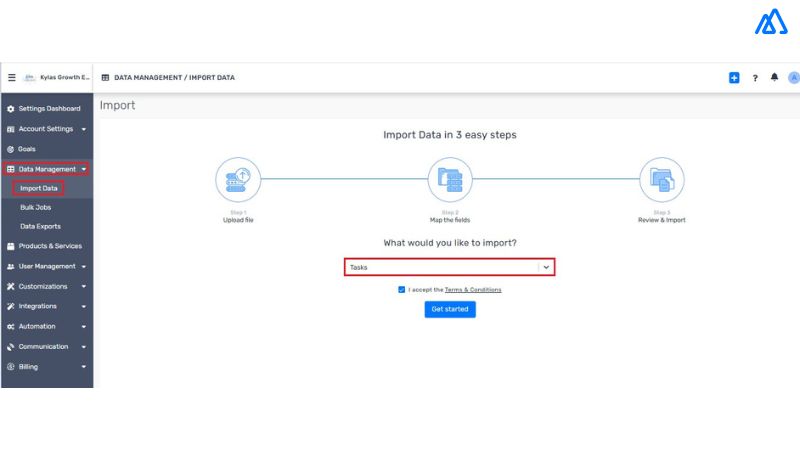Image resolution: width=800 pixels, height=450 pixels.
Task: Expand the Integrations arrow
Action: pyautogui.click(x=84, y=306)
